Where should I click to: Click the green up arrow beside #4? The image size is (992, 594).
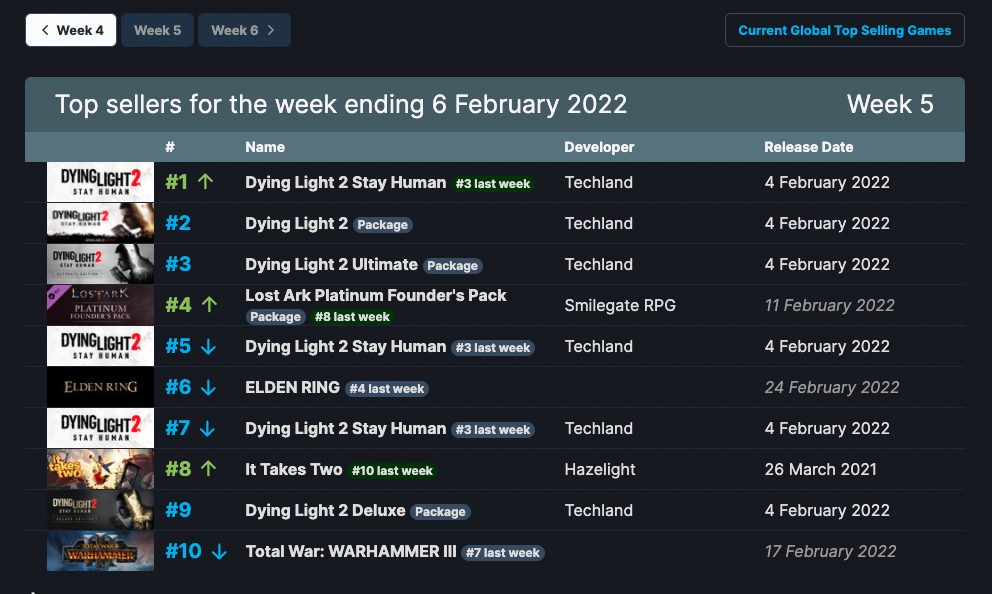[x=209, y=304]
